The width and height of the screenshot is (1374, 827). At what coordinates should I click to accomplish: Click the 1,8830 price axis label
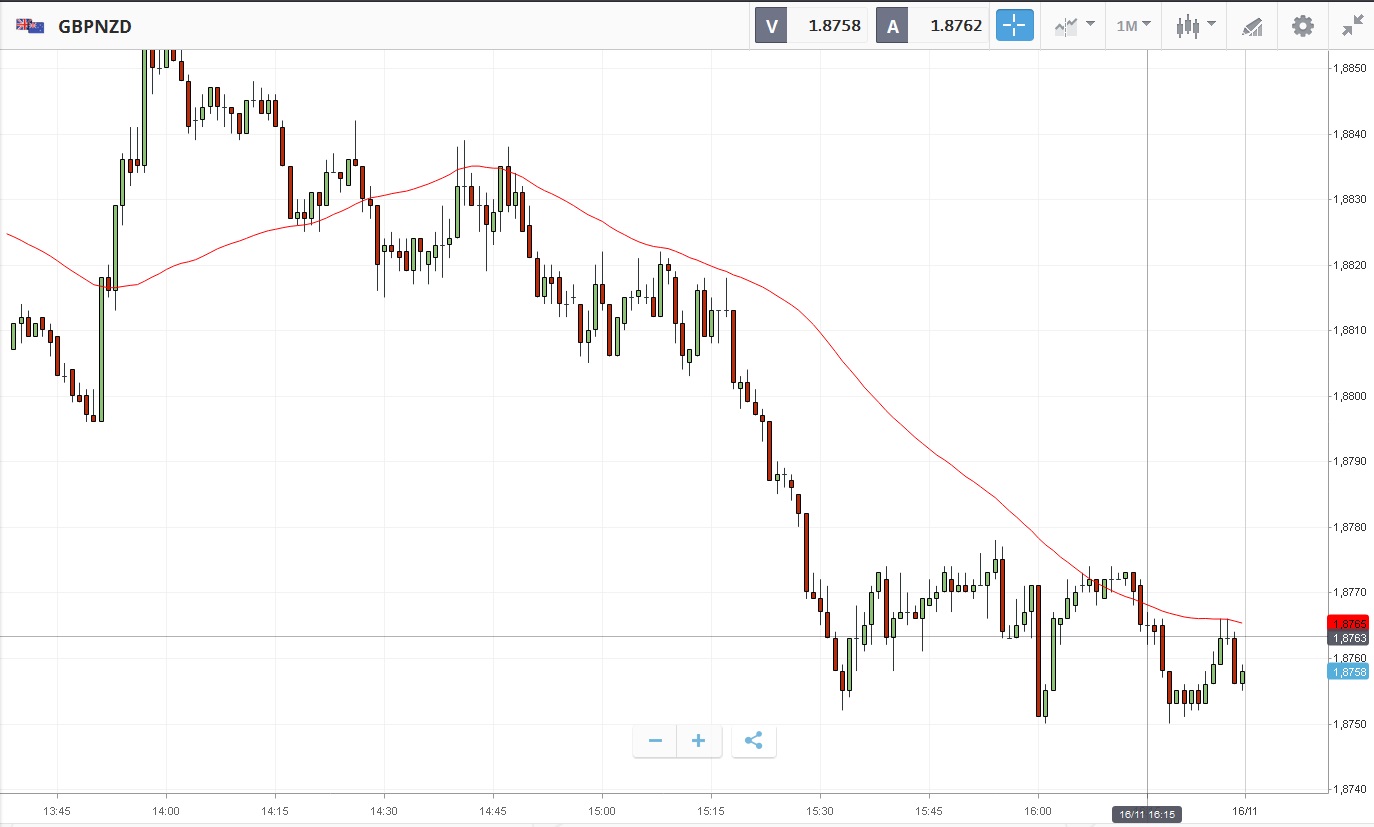[x=1349, y=199]
